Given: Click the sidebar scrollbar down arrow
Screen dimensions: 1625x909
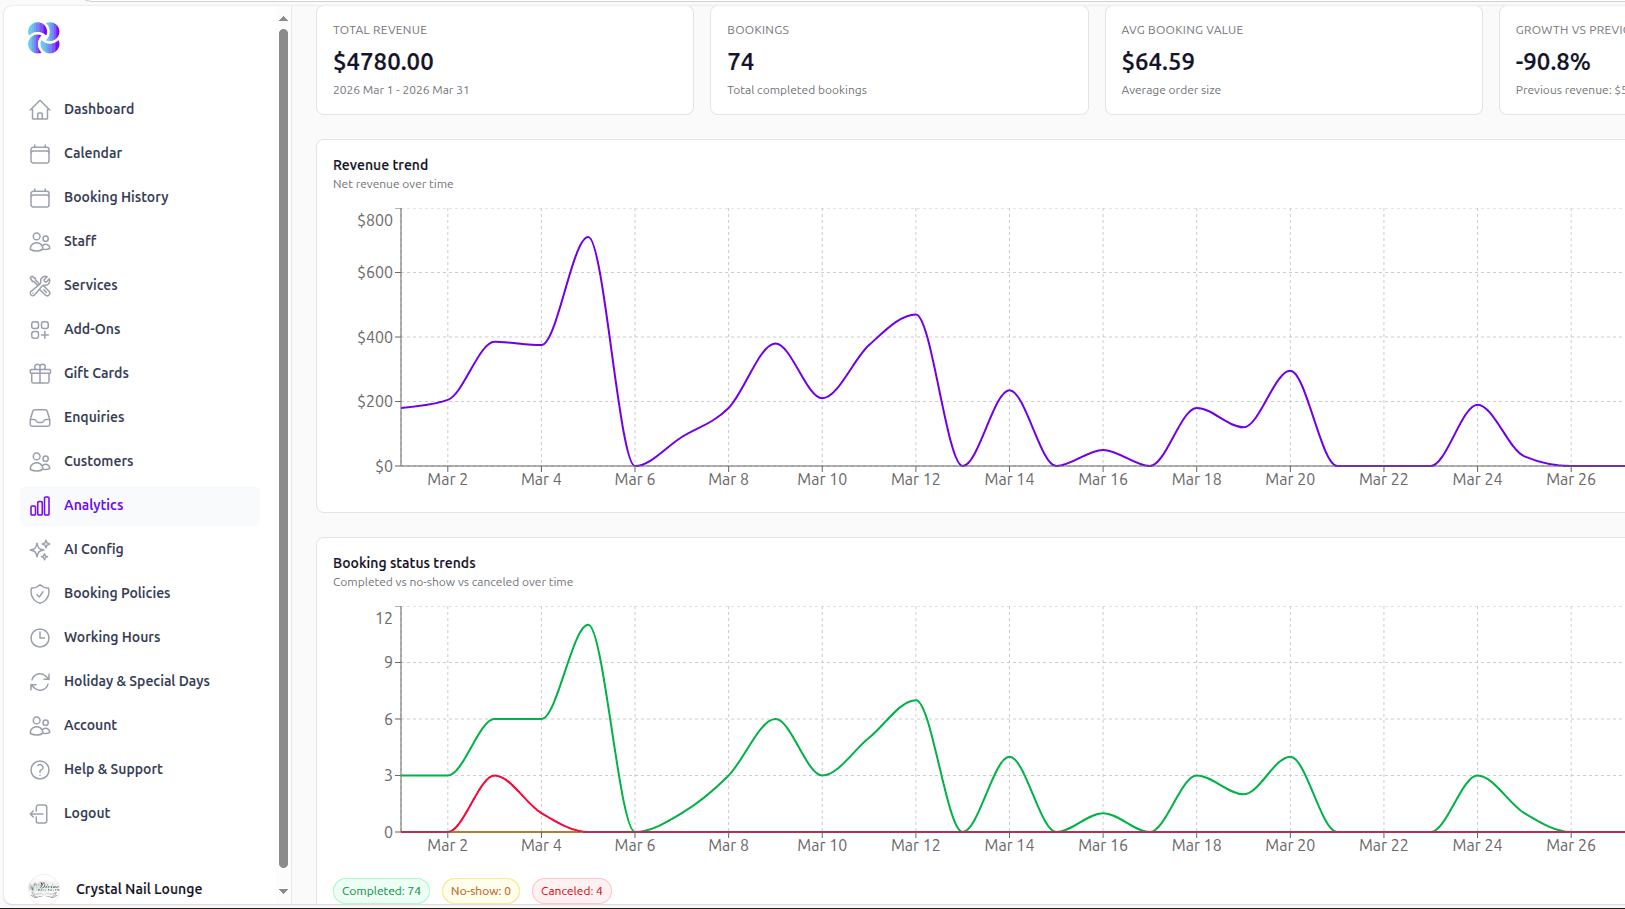Looking at the screenshot, I should (283, 891).
